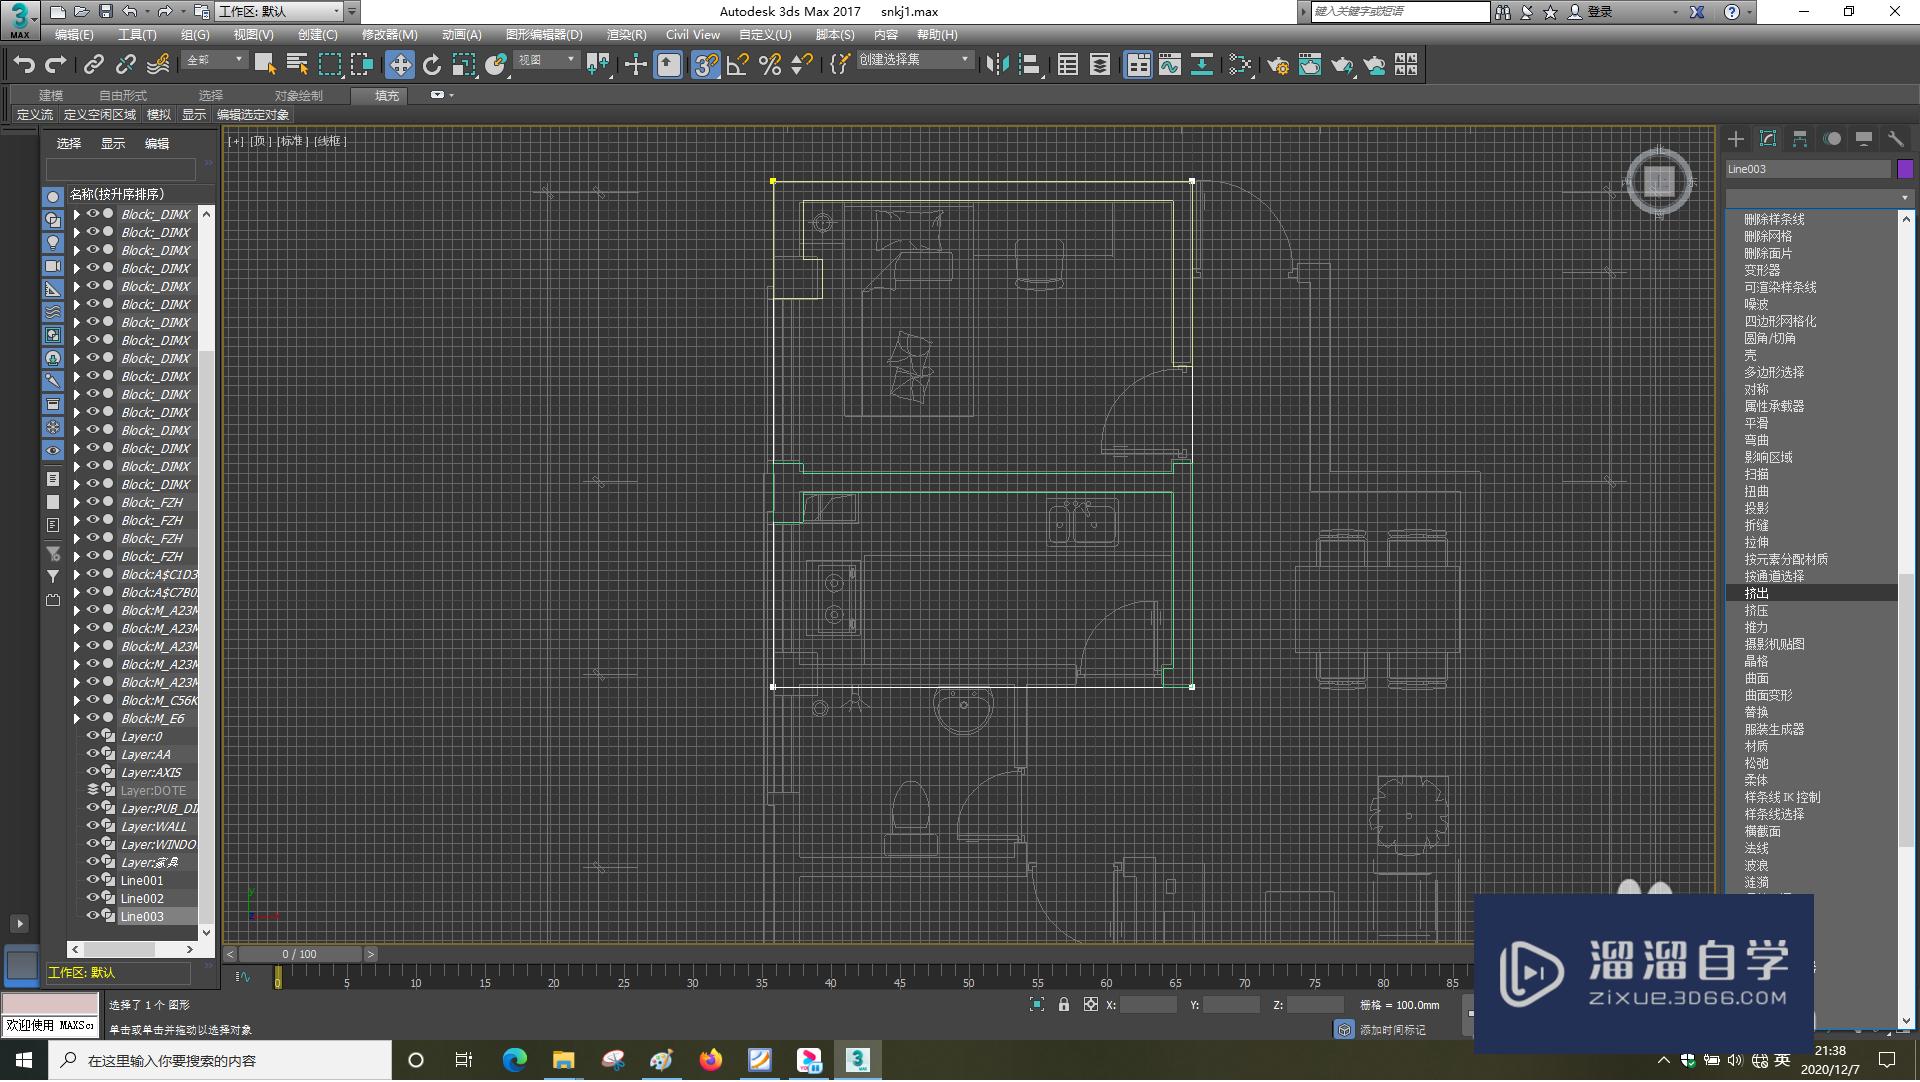Click on Line003 name input field

[1812, 169]
